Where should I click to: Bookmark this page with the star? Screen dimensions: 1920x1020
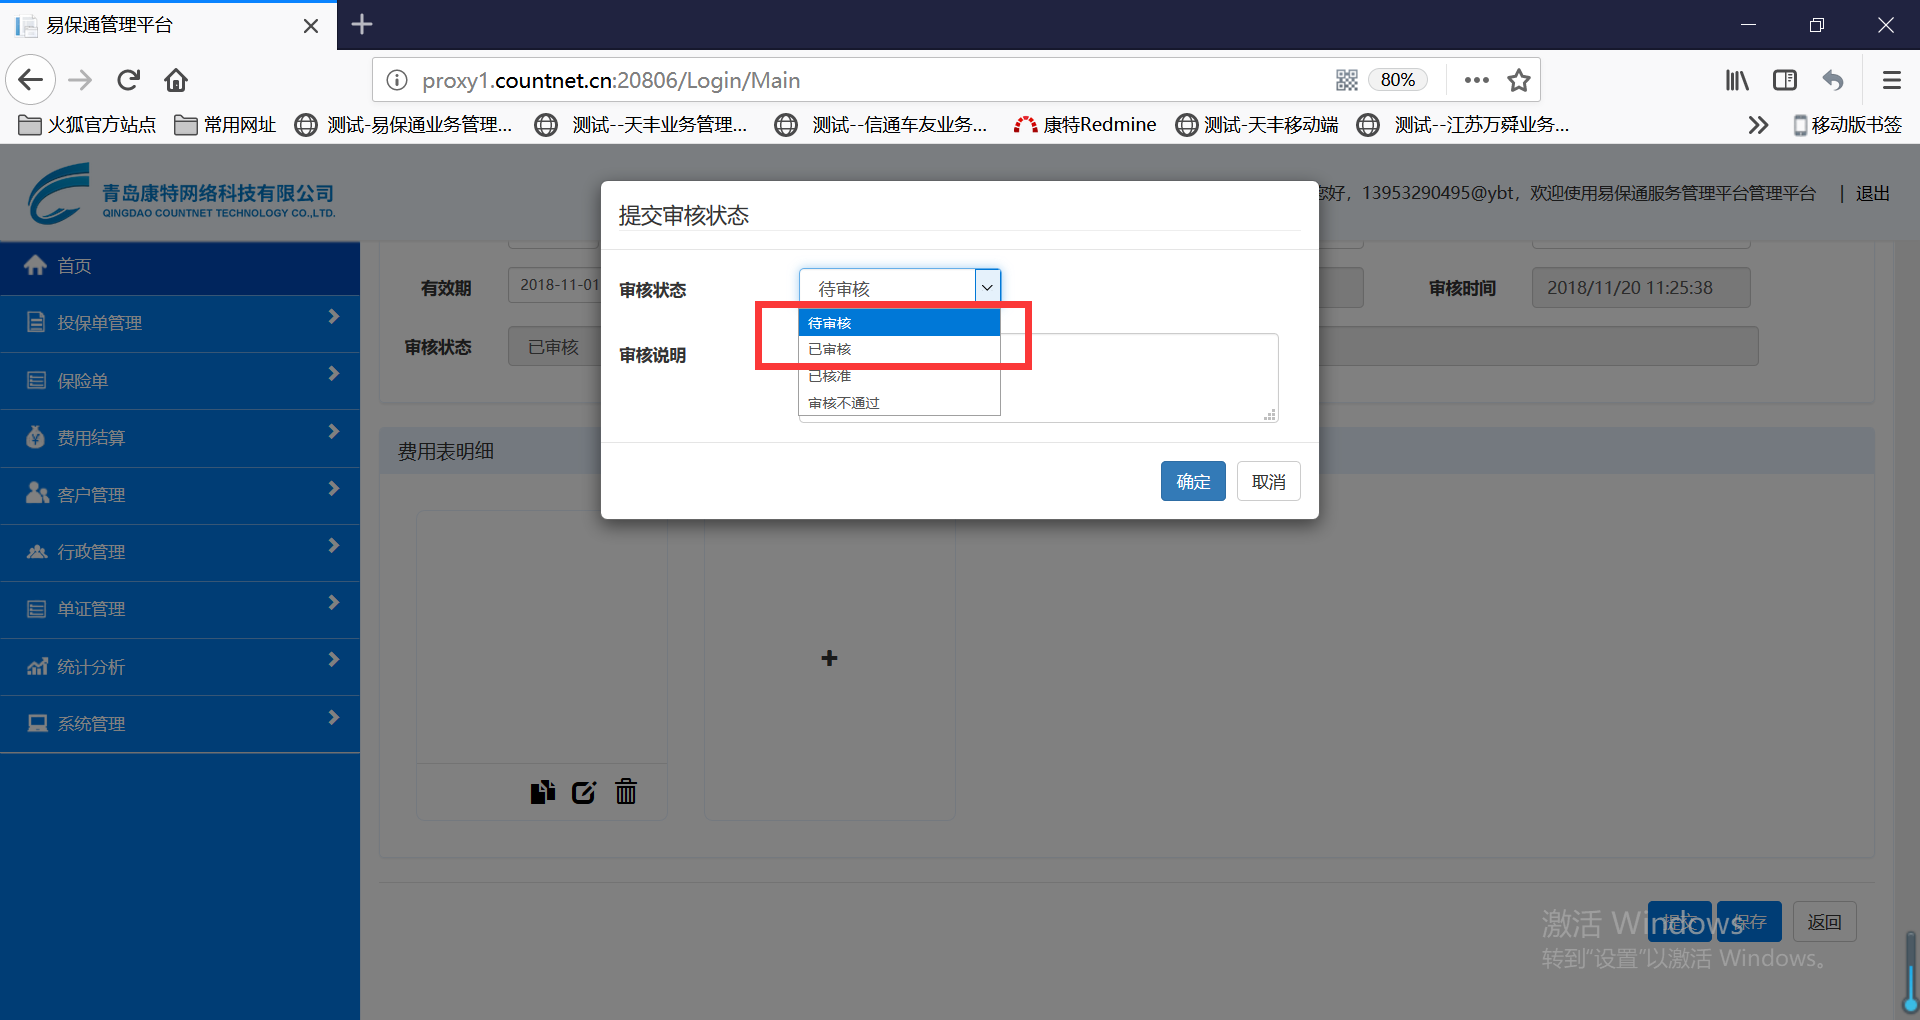1519,80
